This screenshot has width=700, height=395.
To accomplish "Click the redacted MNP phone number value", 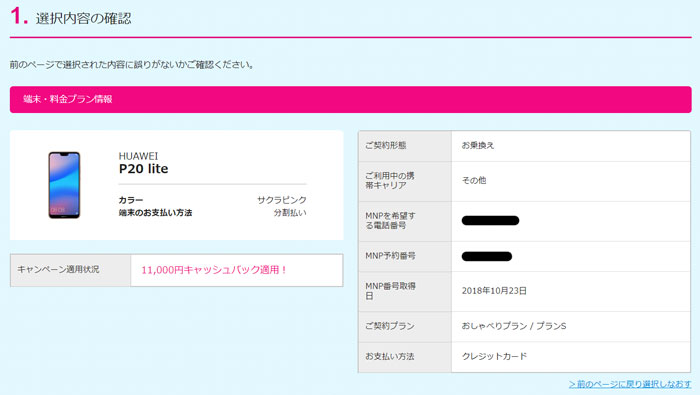I will click(x=490, y=220).
